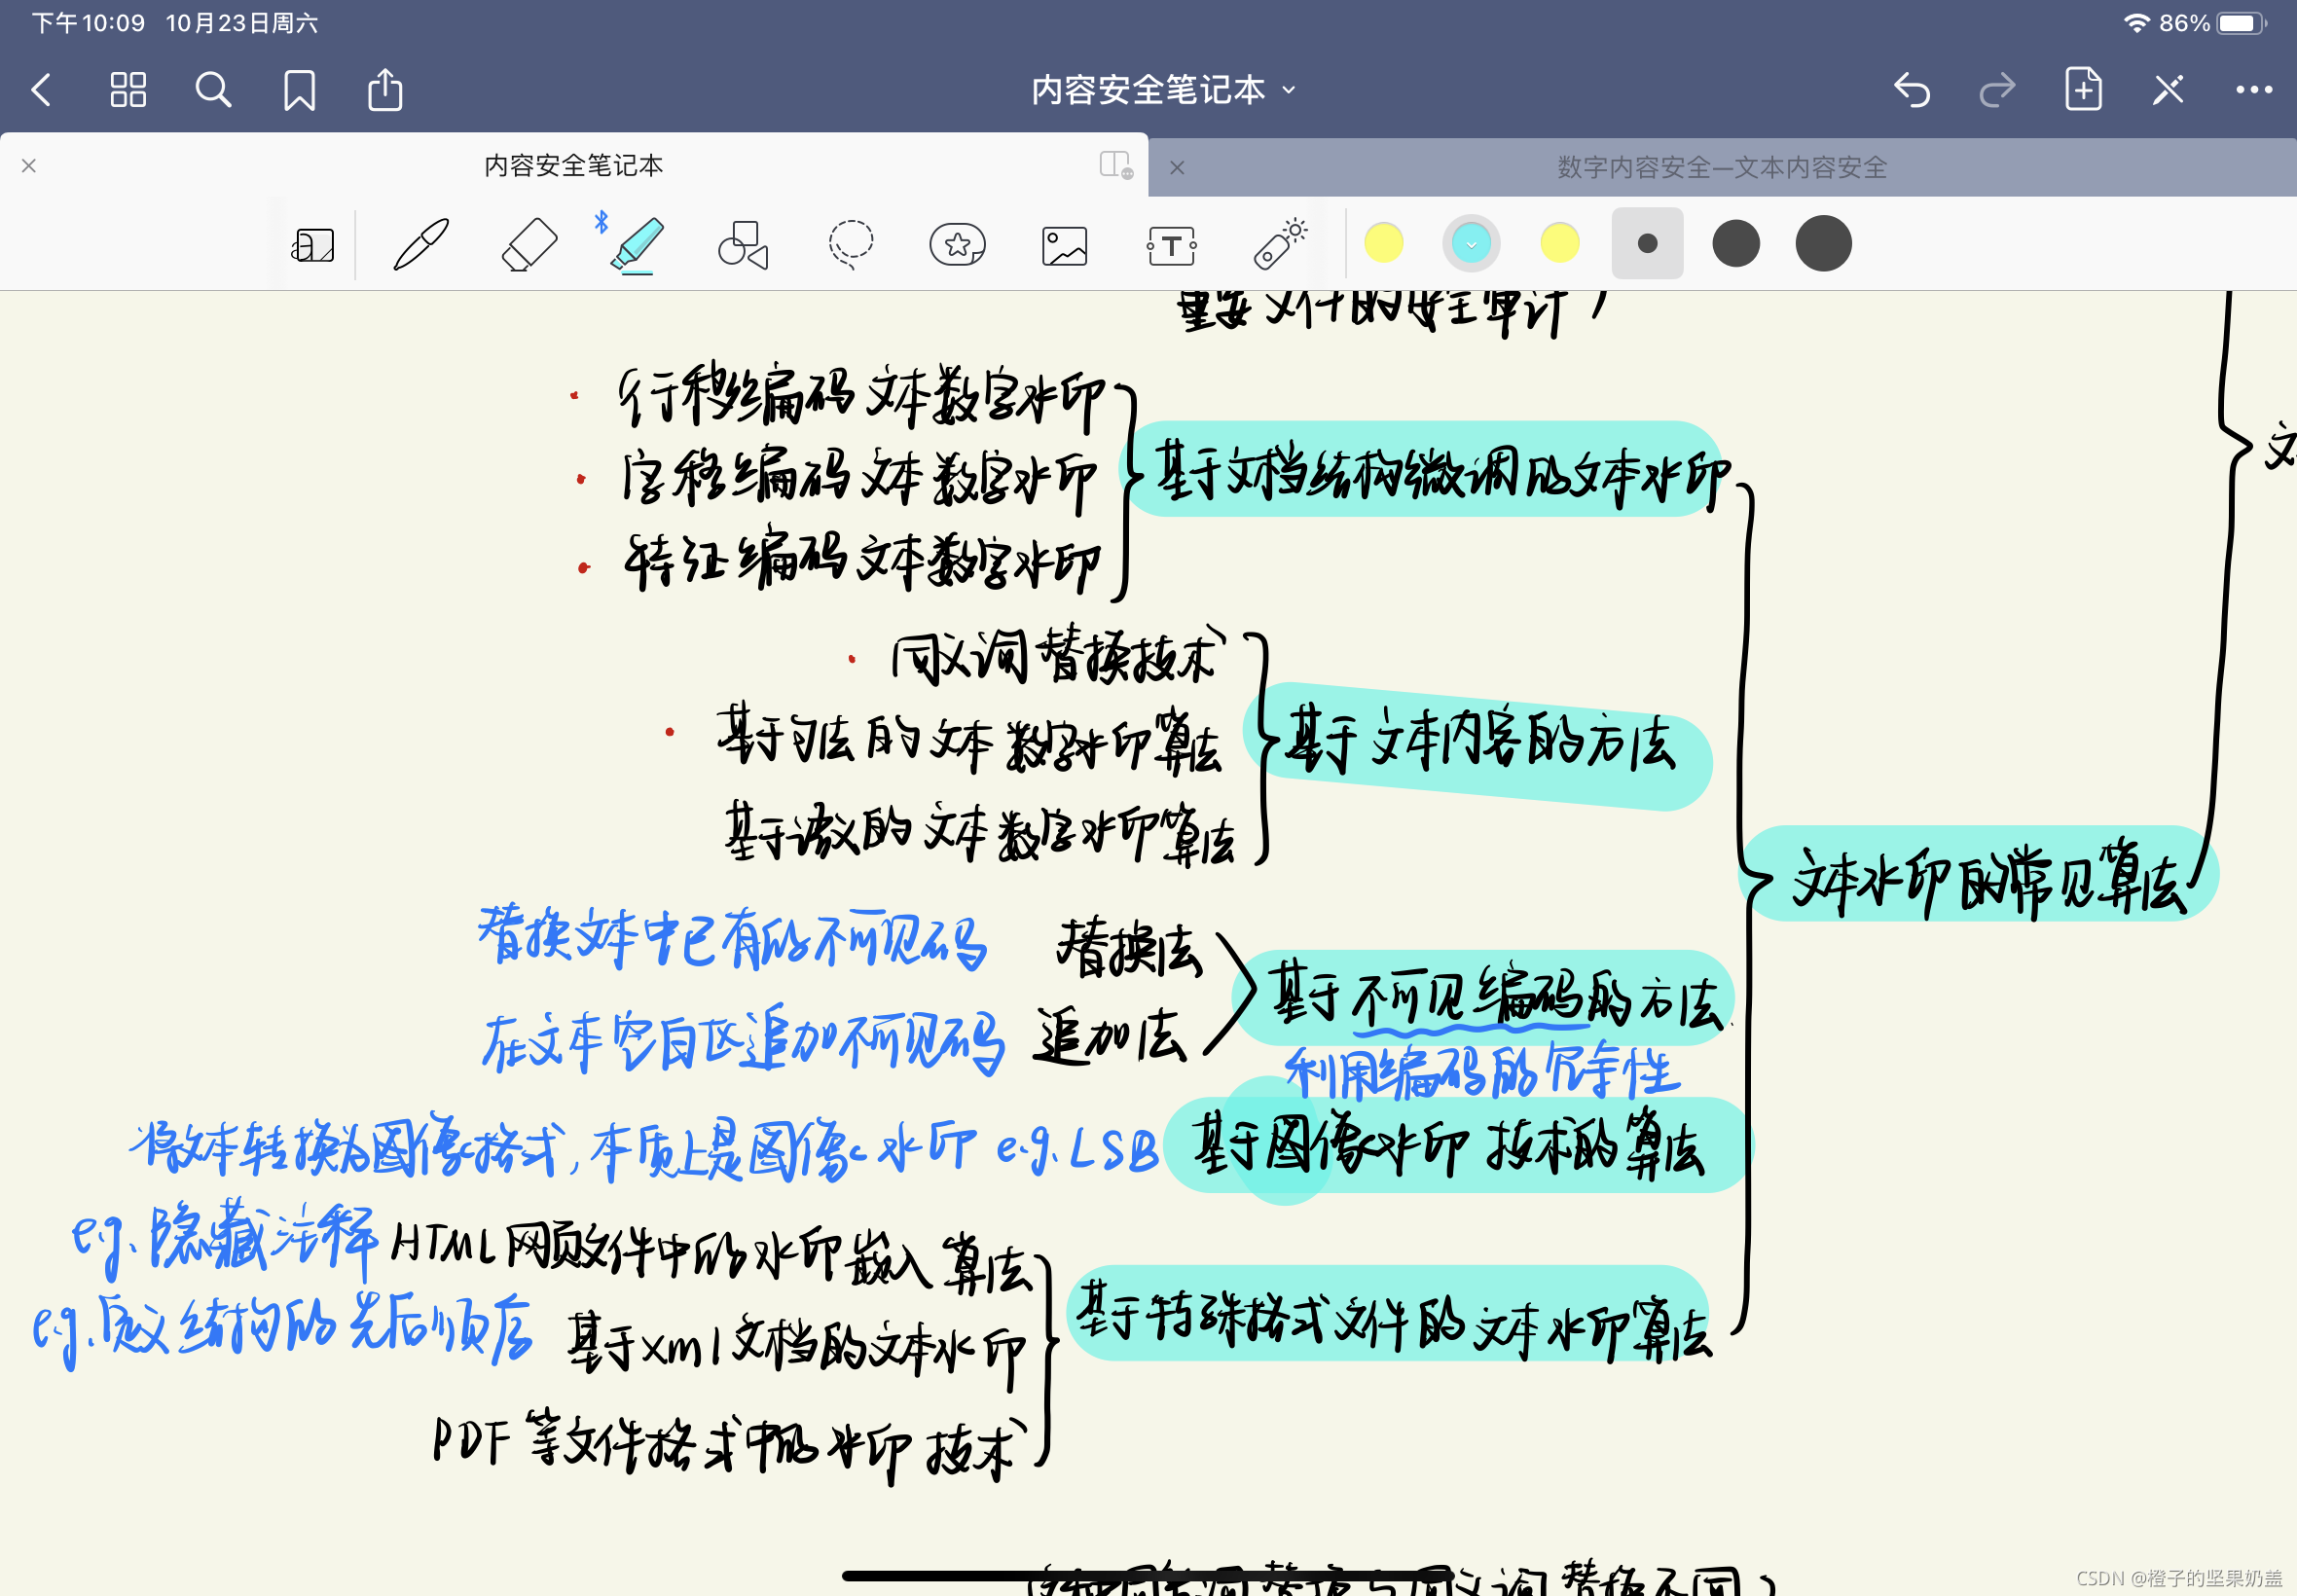This screenshot has height=1596, width=2297.
Task: Open the share export icon
Action: (385, 89)
